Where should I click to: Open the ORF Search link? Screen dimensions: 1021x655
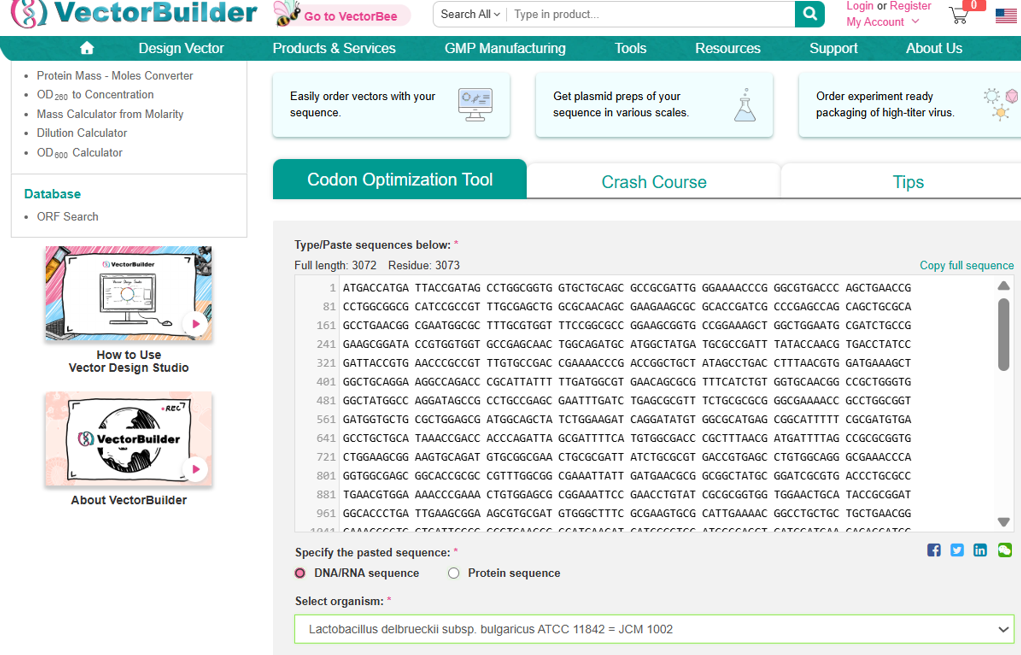(67, 216)
